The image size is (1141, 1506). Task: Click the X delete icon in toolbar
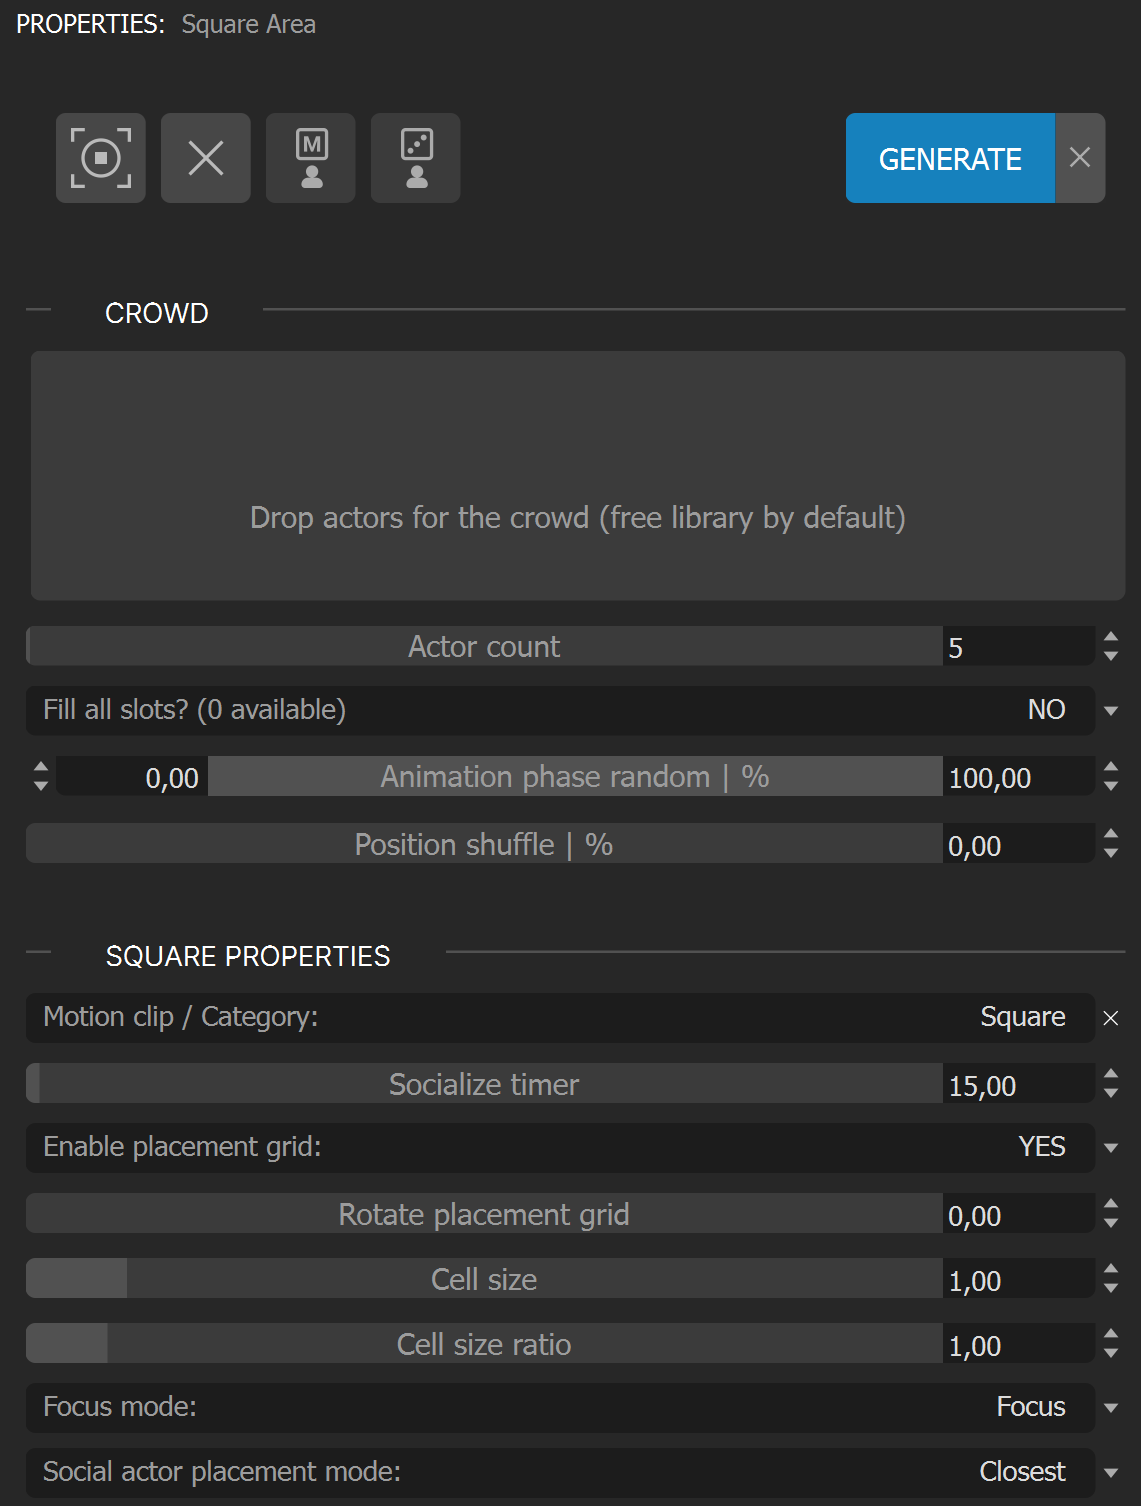206,158
